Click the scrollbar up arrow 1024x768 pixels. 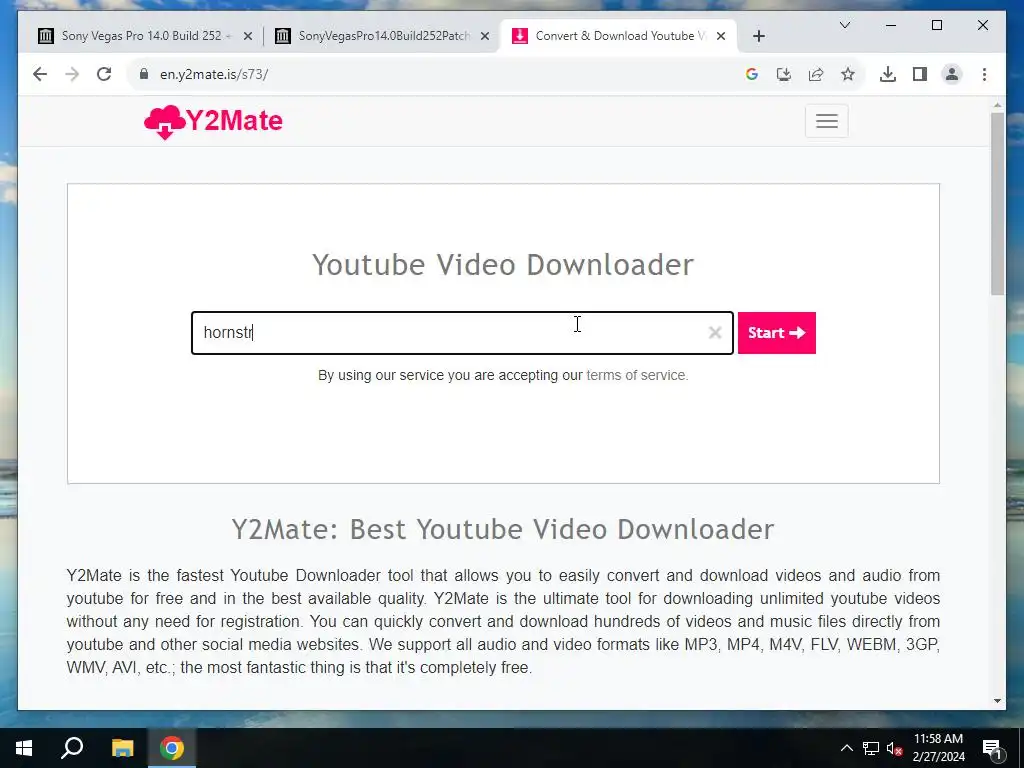tap(997, 104)
